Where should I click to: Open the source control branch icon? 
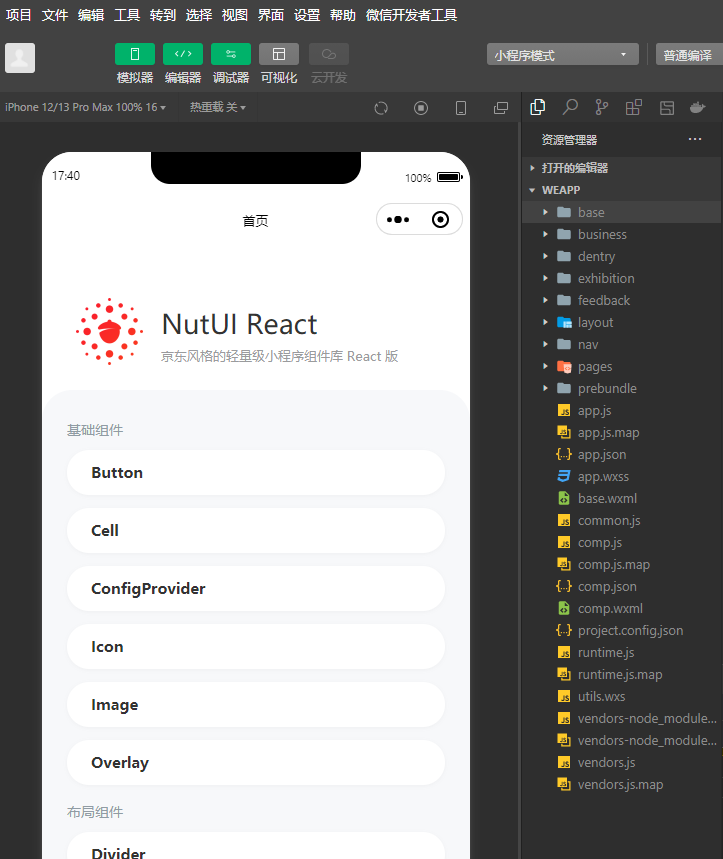click(x=601, y=107)
